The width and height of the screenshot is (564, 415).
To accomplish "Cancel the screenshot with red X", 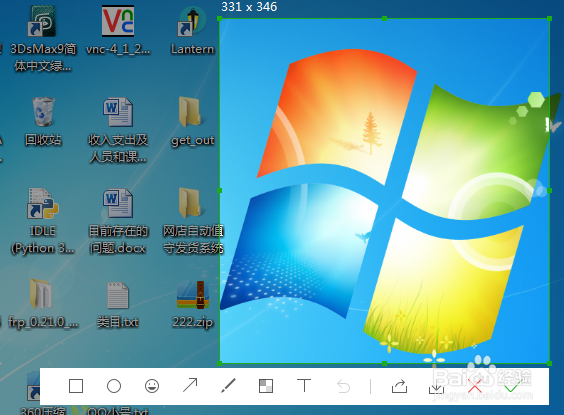I will tap(474, 387).
